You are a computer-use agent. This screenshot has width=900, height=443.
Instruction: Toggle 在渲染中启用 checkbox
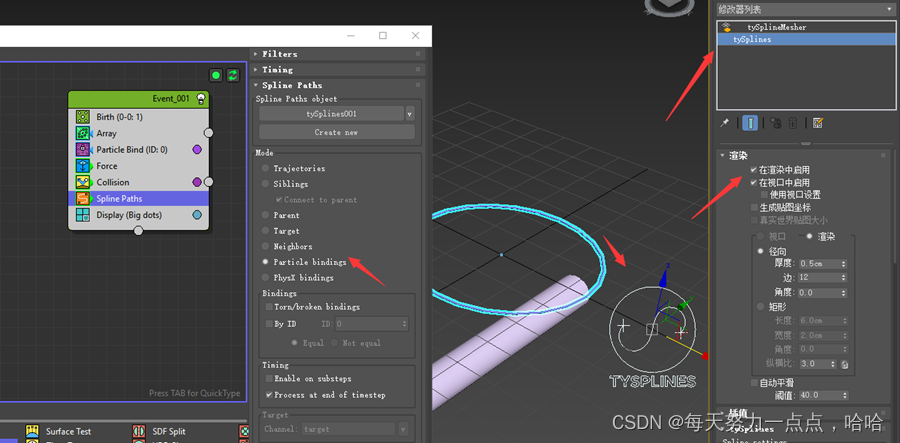[x=754, y=170]
